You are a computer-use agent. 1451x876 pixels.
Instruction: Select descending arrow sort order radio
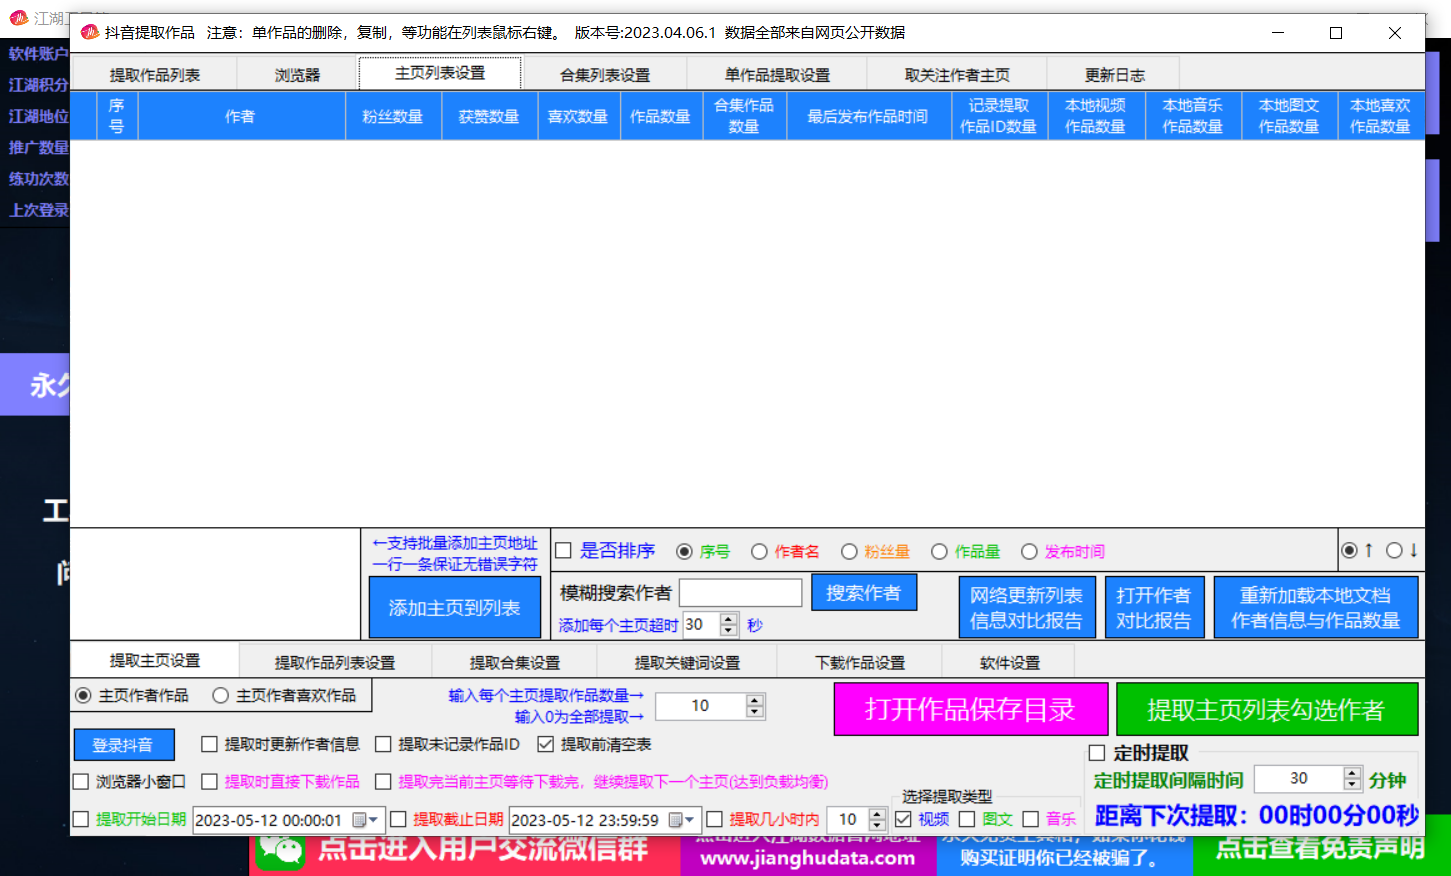(1394, 550)
